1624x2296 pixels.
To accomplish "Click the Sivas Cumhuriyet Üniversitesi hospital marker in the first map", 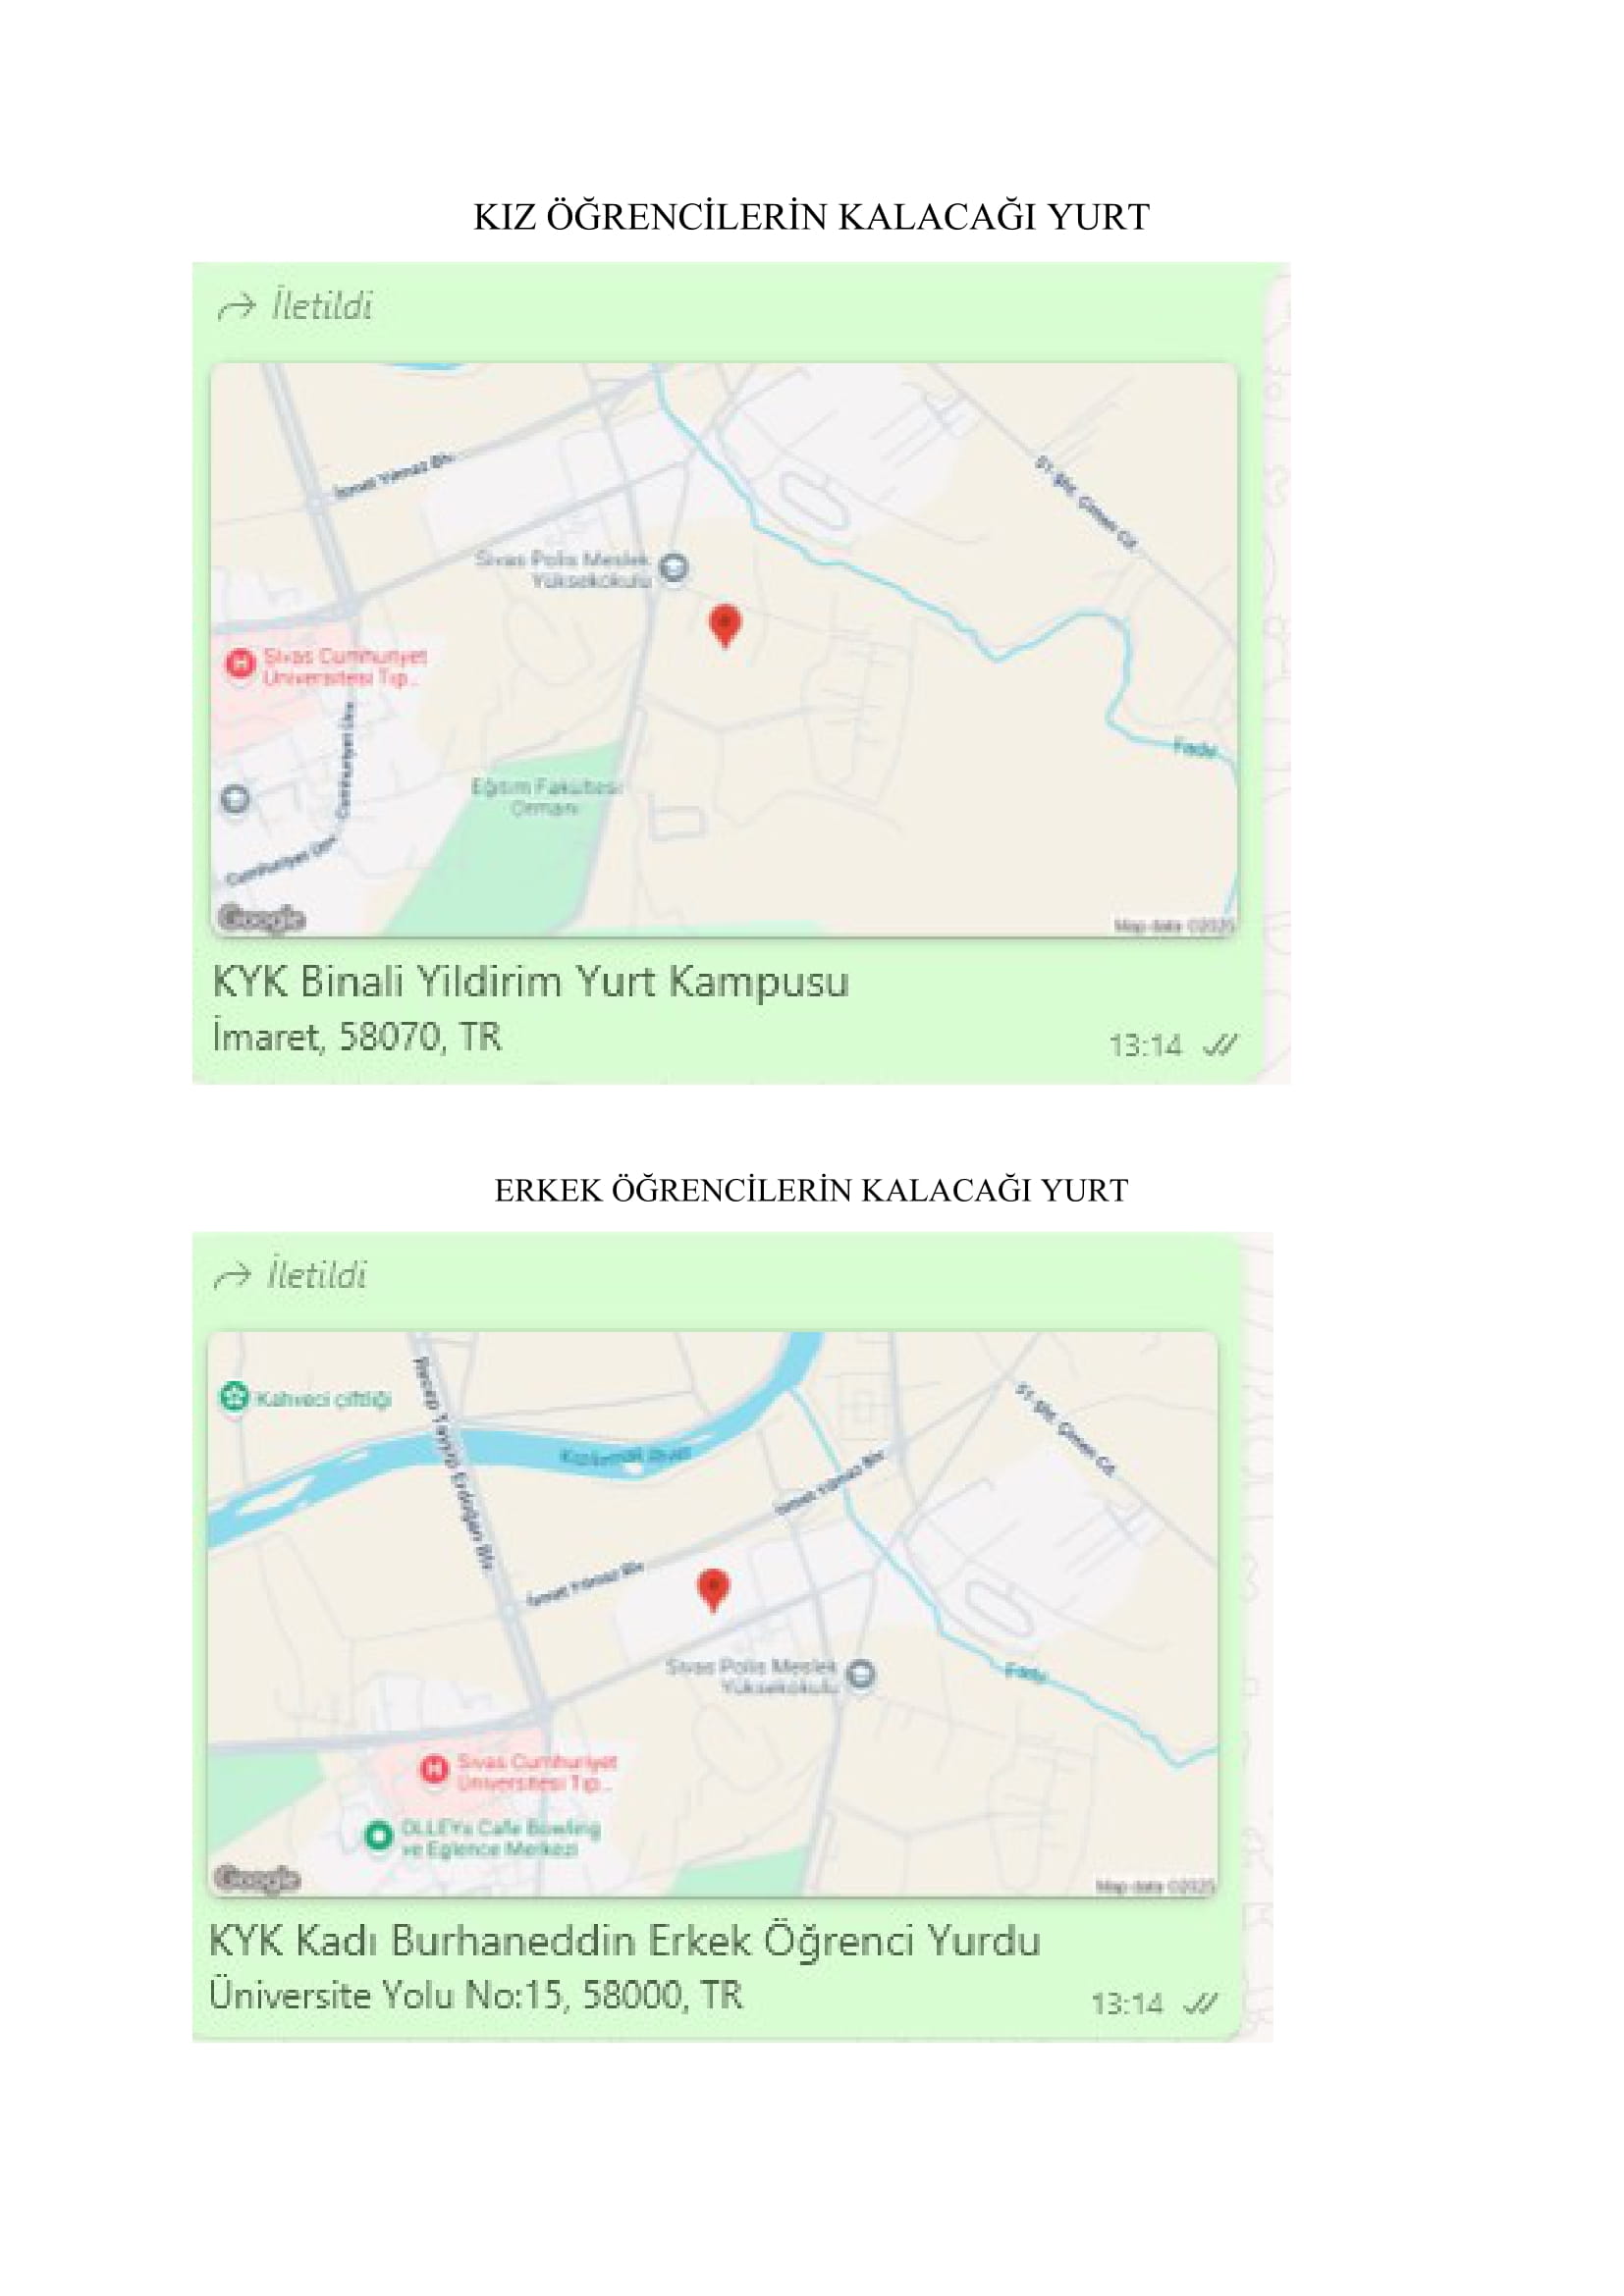I will click(x=239, y=663).
